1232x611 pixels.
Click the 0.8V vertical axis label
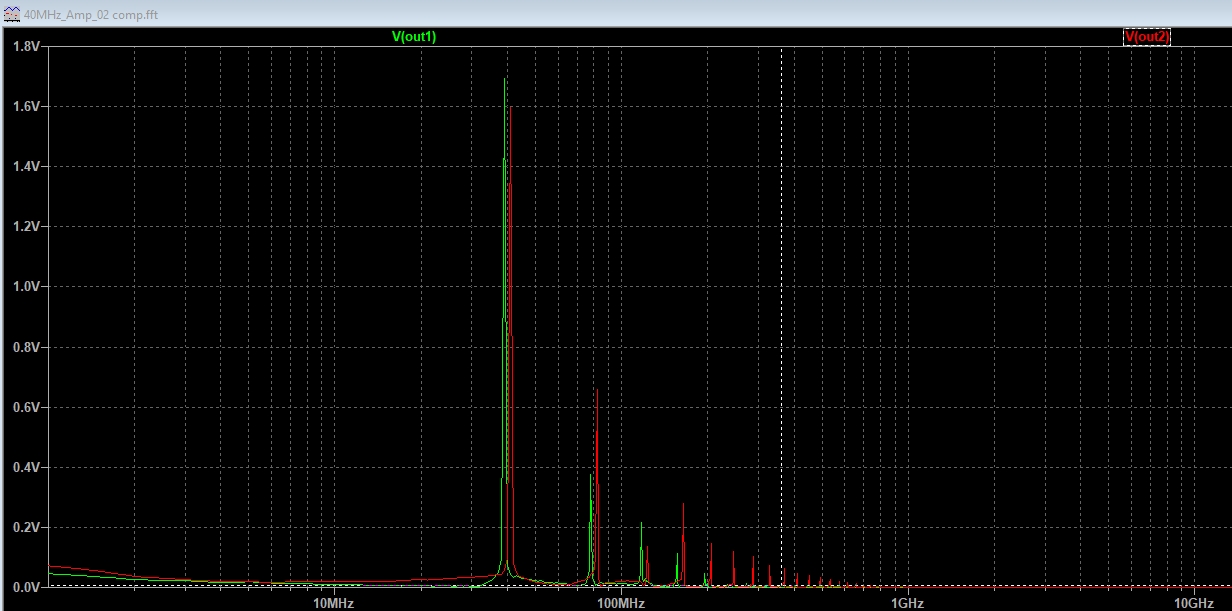coord(25,347)
